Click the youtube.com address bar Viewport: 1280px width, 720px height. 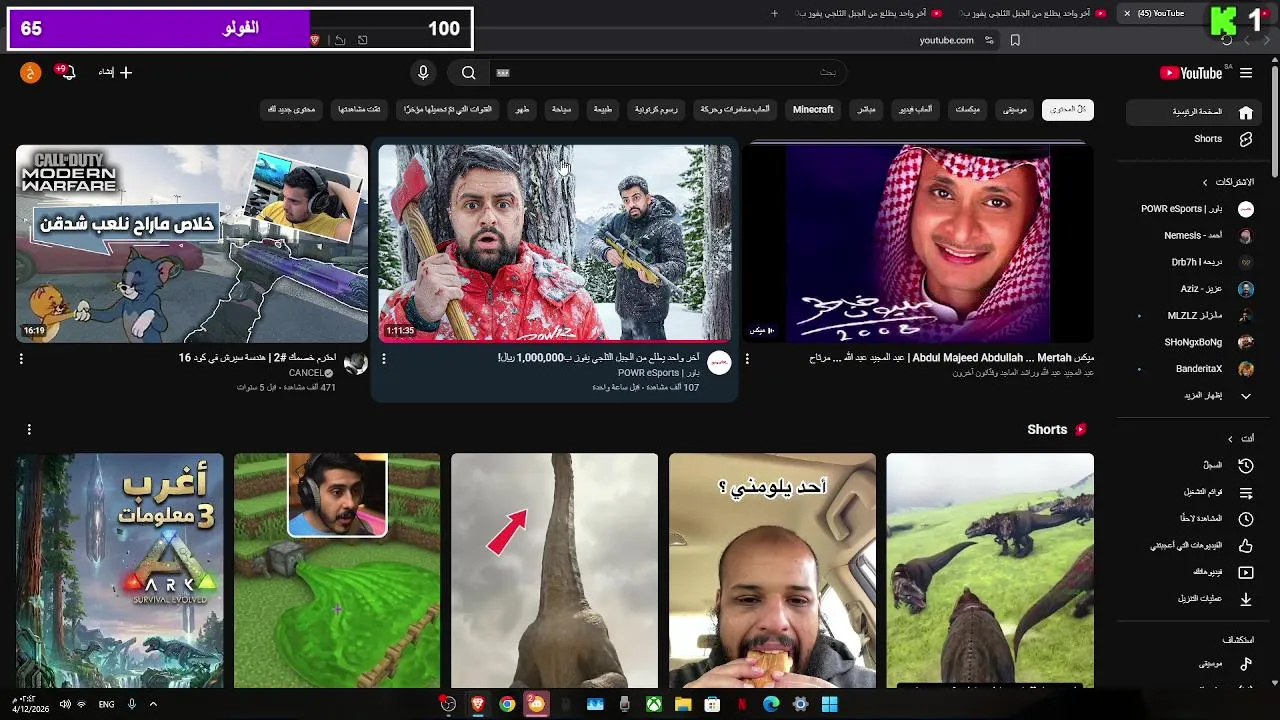947,40
